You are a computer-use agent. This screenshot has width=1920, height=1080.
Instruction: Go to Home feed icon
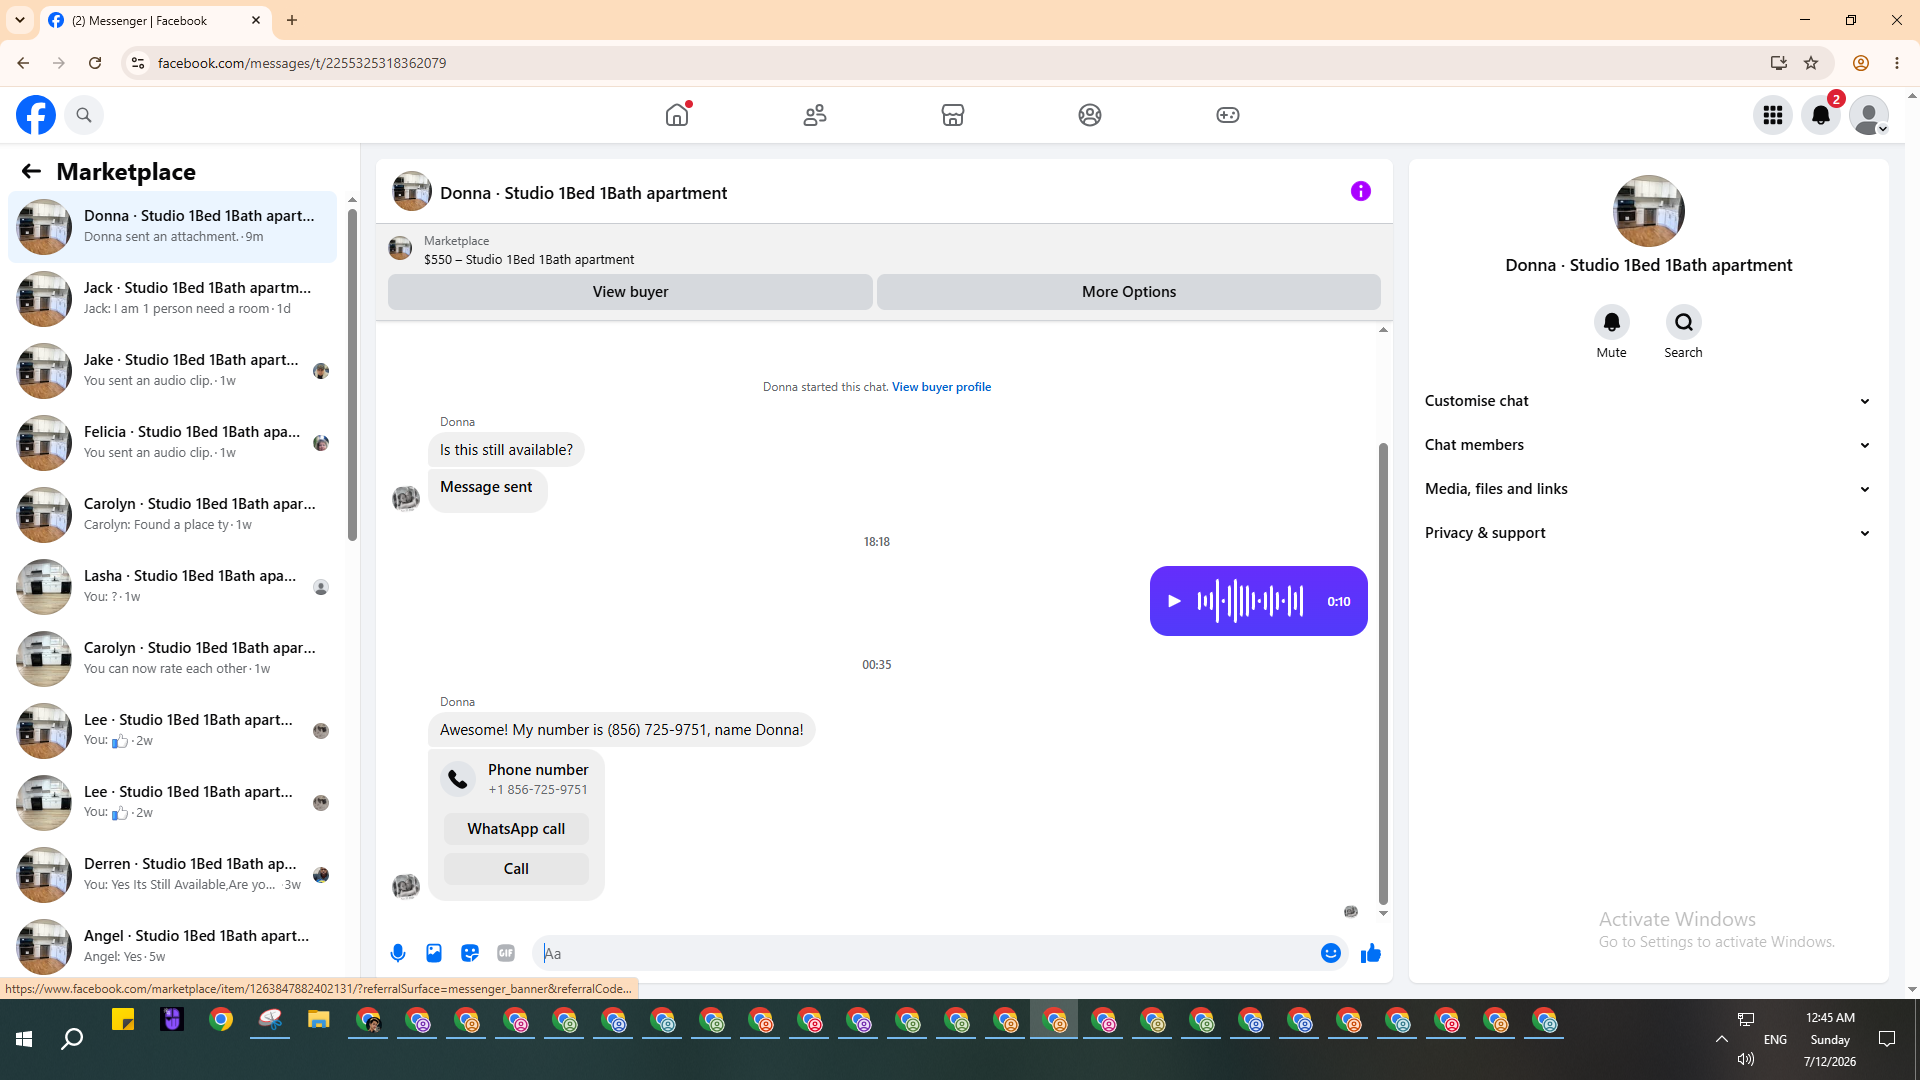coord(677,115)
